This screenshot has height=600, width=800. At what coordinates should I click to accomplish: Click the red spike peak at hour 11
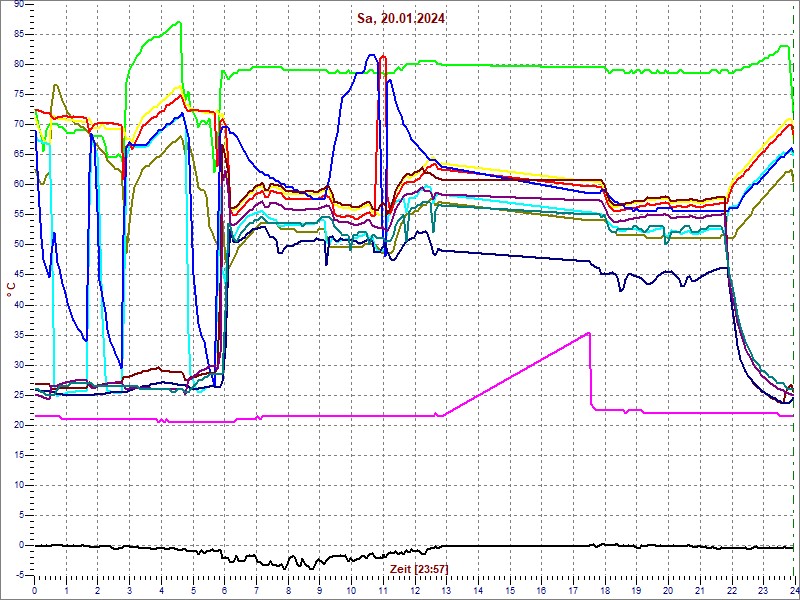pos(384,57)
